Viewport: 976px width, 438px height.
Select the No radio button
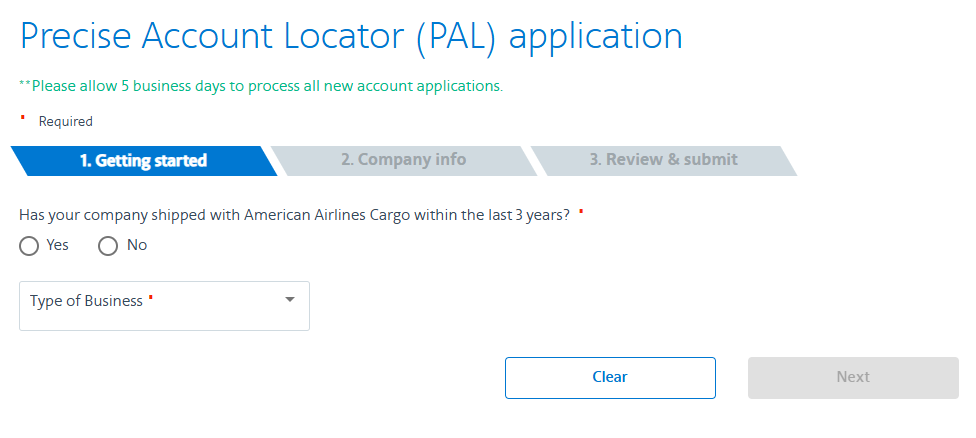pyautogui.click(x=108, y=246)
